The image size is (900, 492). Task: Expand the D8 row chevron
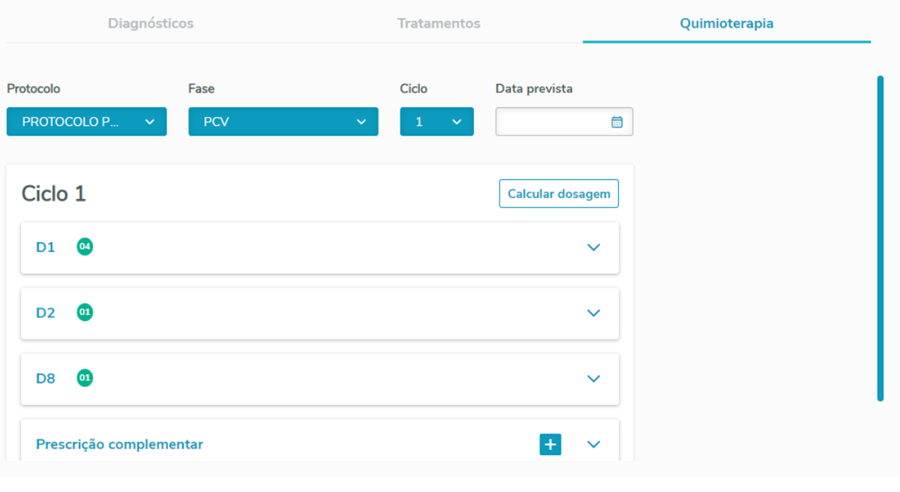pos(593,378)
